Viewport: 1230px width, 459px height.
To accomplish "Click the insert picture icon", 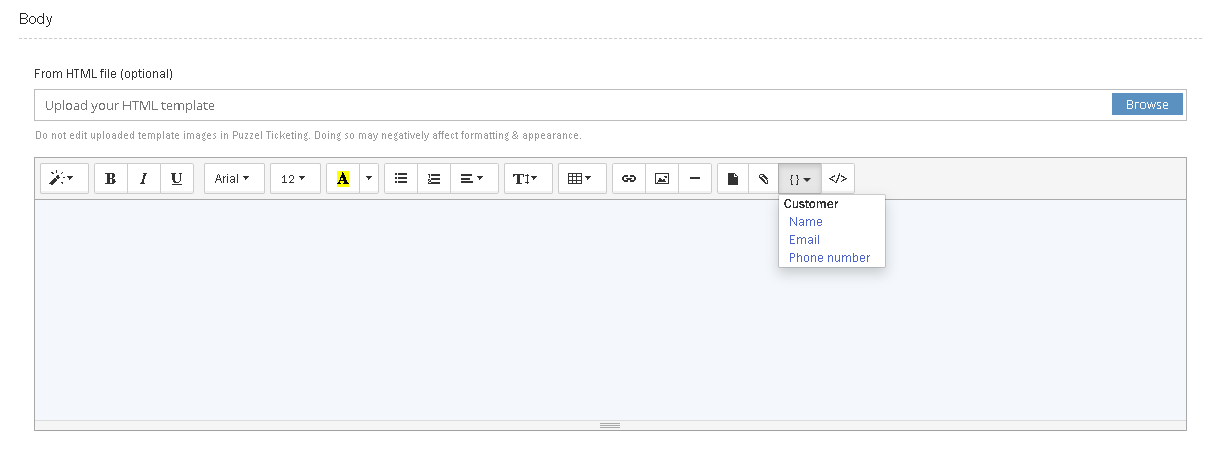I will [x=662, y=179].
